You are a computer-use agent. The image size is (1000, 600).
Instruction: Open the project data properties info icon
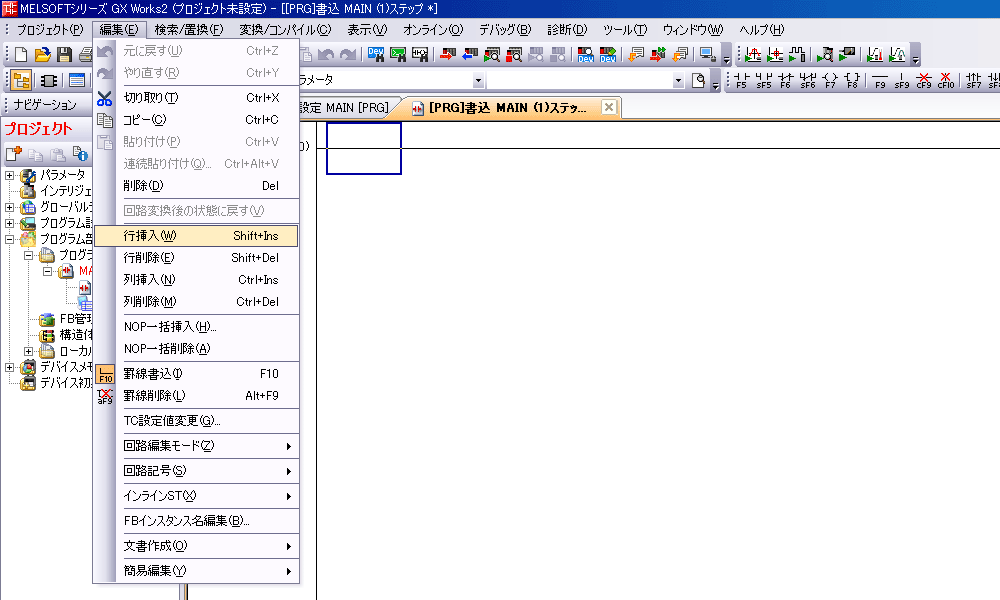pyautogui.click(x=80, y=154)
